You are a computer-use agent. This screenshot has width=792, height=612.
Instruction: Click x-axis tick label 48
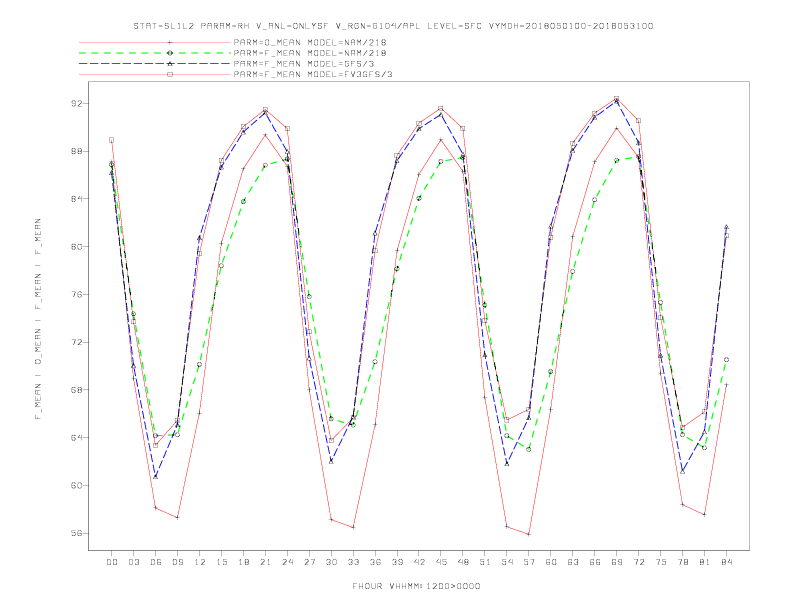pyautogui.click(x=463, y=562)
